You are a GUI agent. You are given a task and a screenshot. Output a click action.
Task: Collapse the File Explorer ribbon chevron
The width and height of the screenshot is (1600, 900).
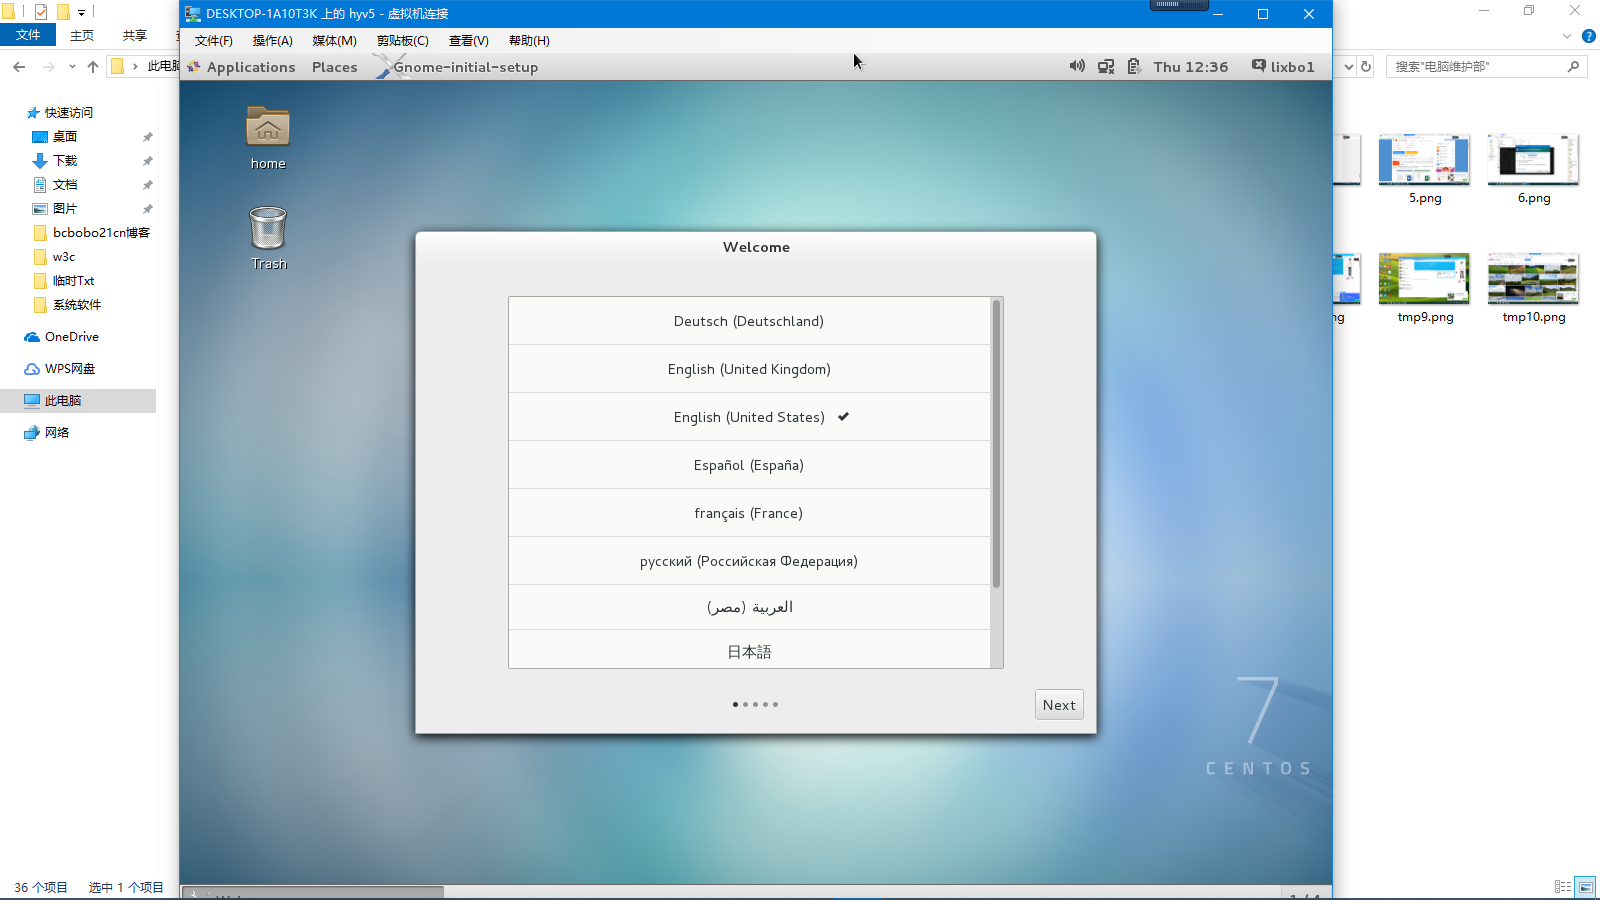pos(1567,36)
